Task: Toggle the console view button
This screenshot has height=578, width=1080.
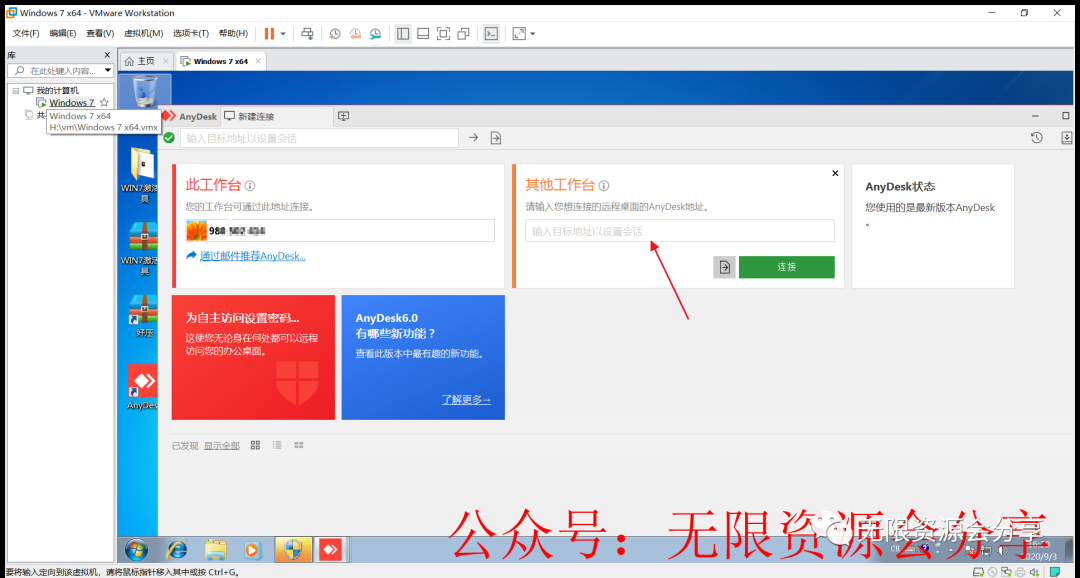Action: coord(491,33)
